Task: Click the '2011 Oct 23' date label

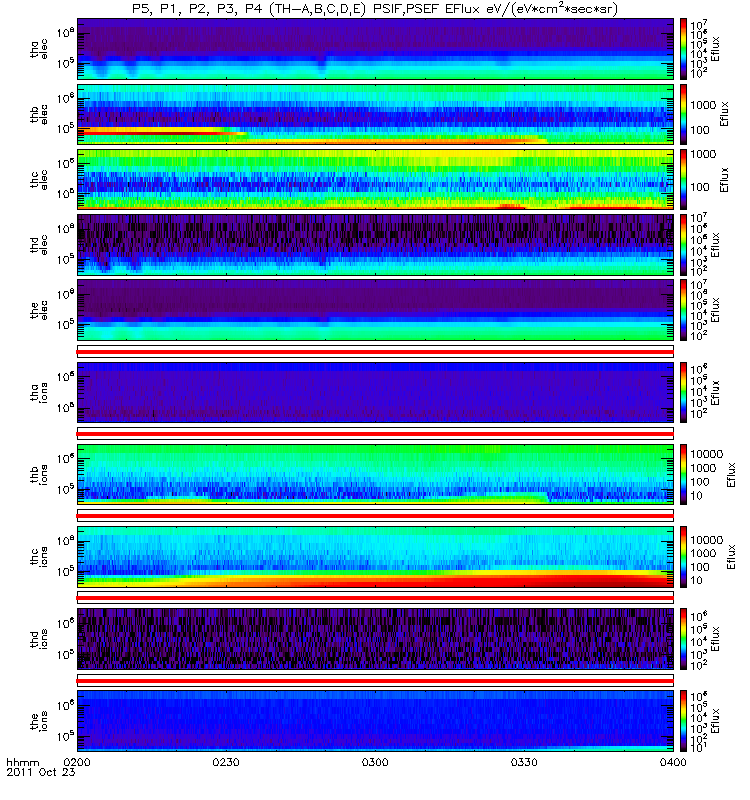Action: coord(41,772)
